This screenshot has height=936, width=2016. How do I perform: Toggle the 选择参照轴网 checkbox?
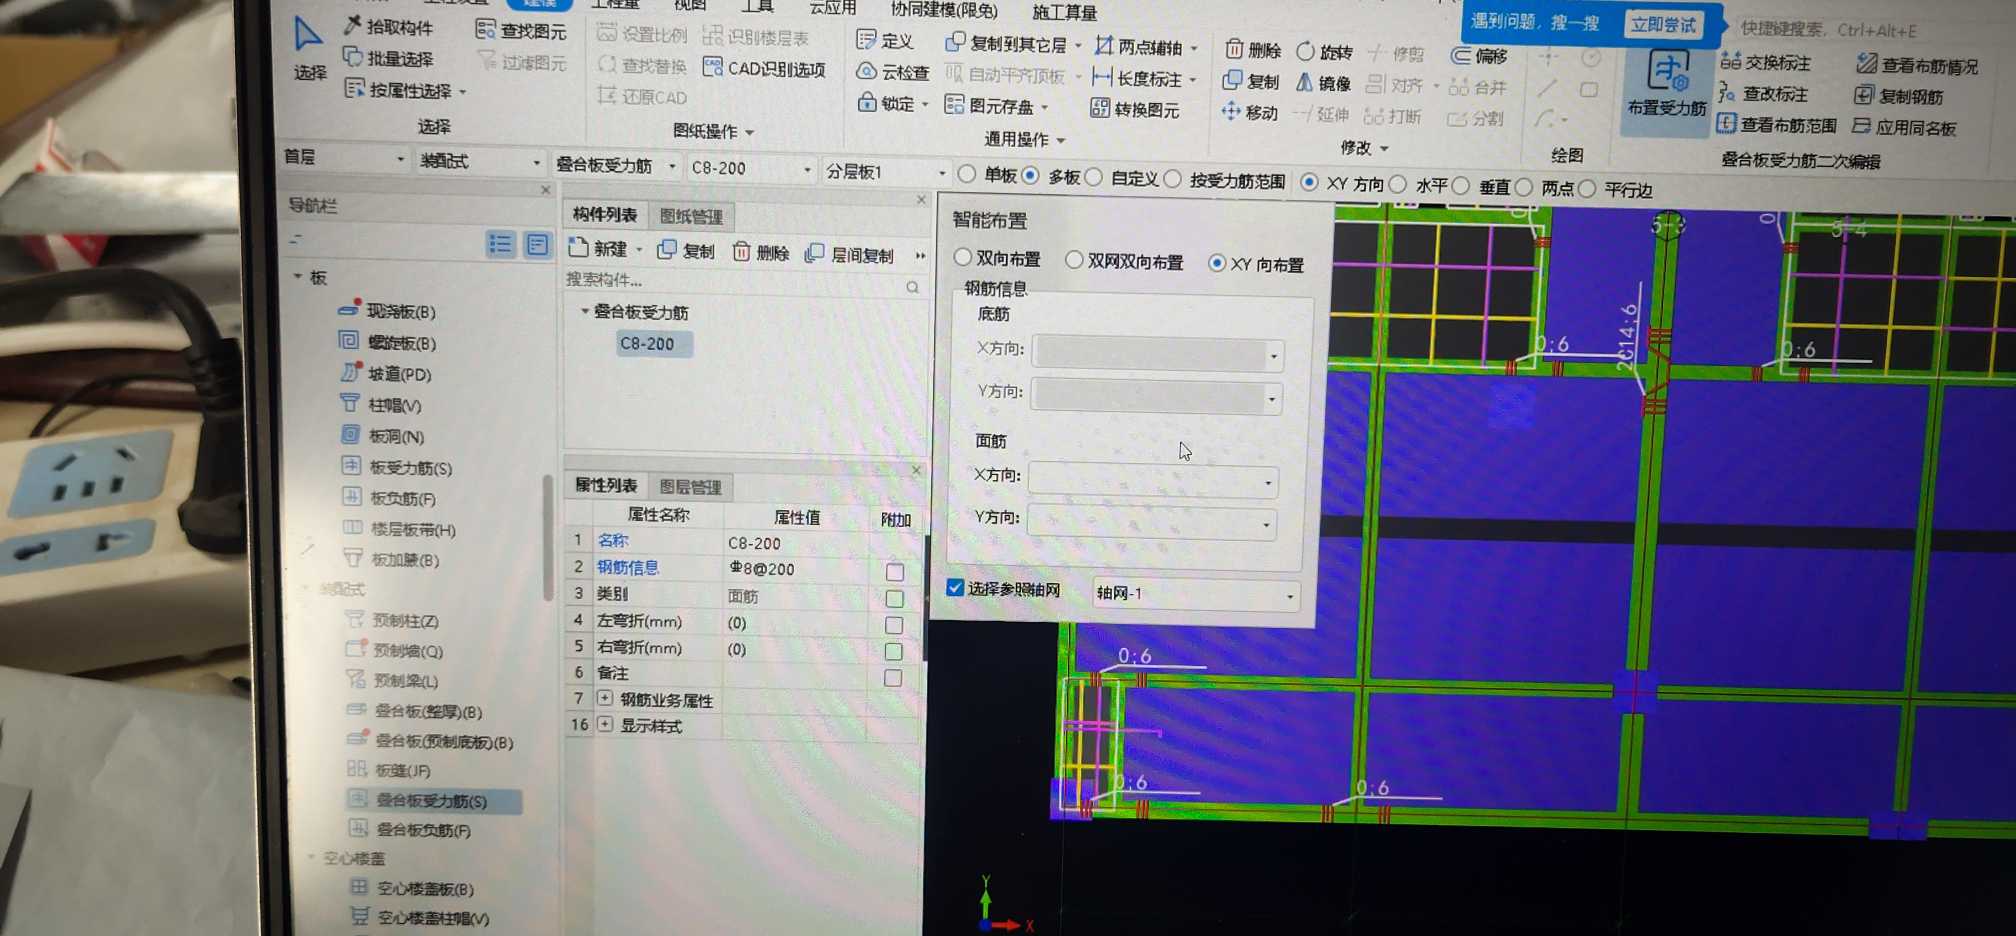point(955,587)
